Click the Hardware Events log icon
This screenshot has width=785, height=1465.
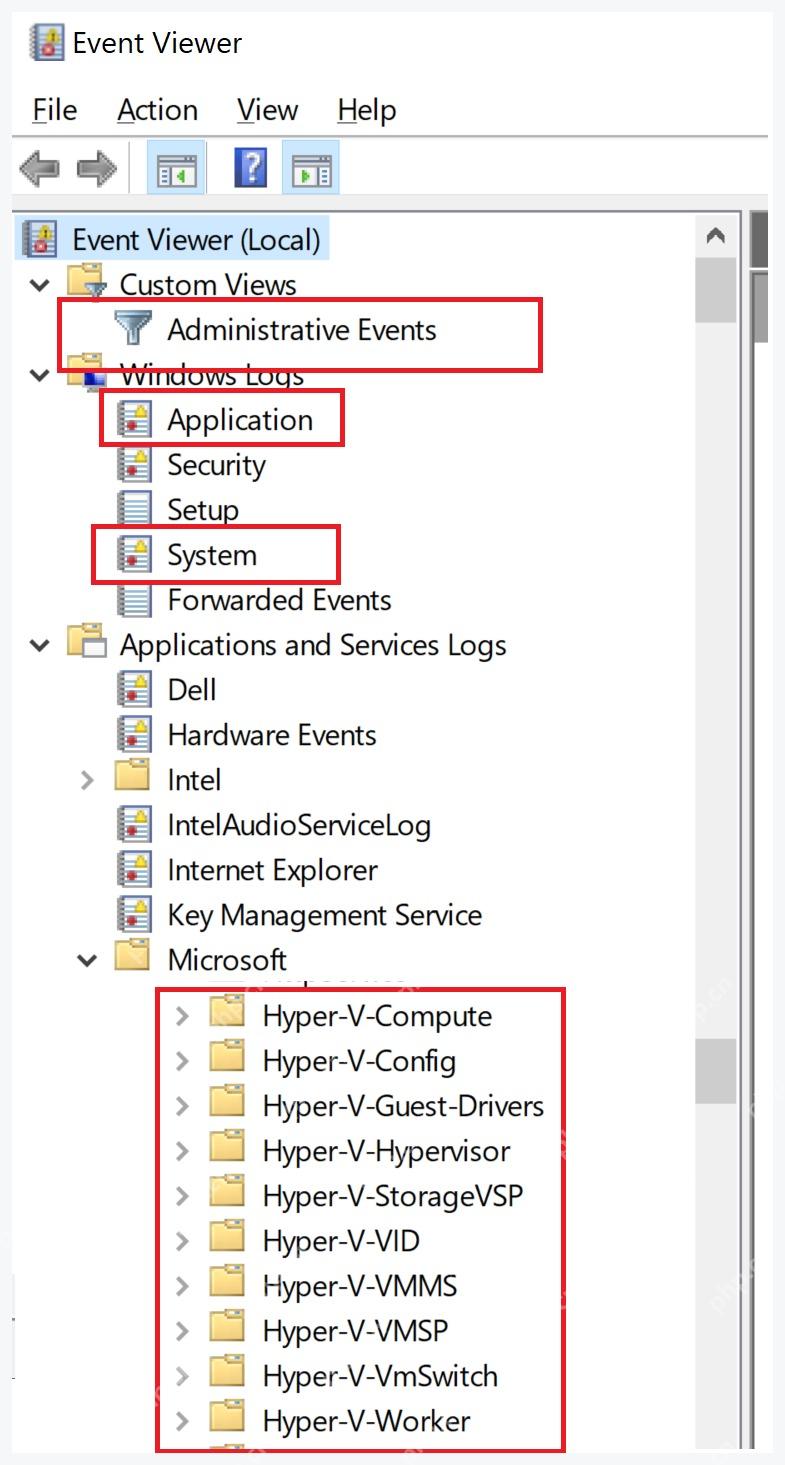(x=134, y=734)
